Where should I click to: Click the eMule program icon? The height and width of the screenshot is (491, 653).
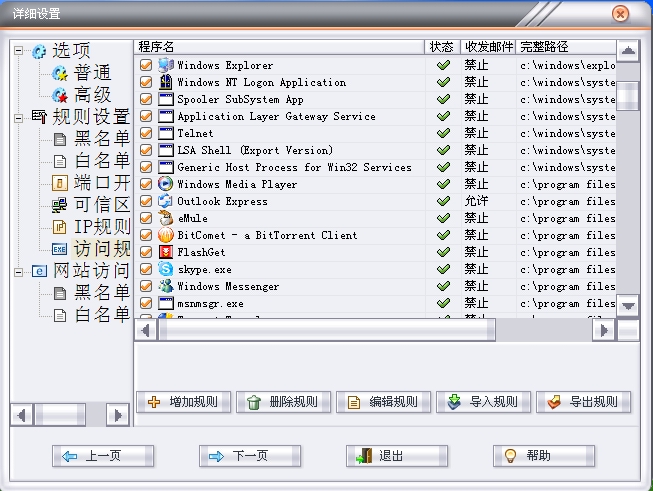point(166,218)
